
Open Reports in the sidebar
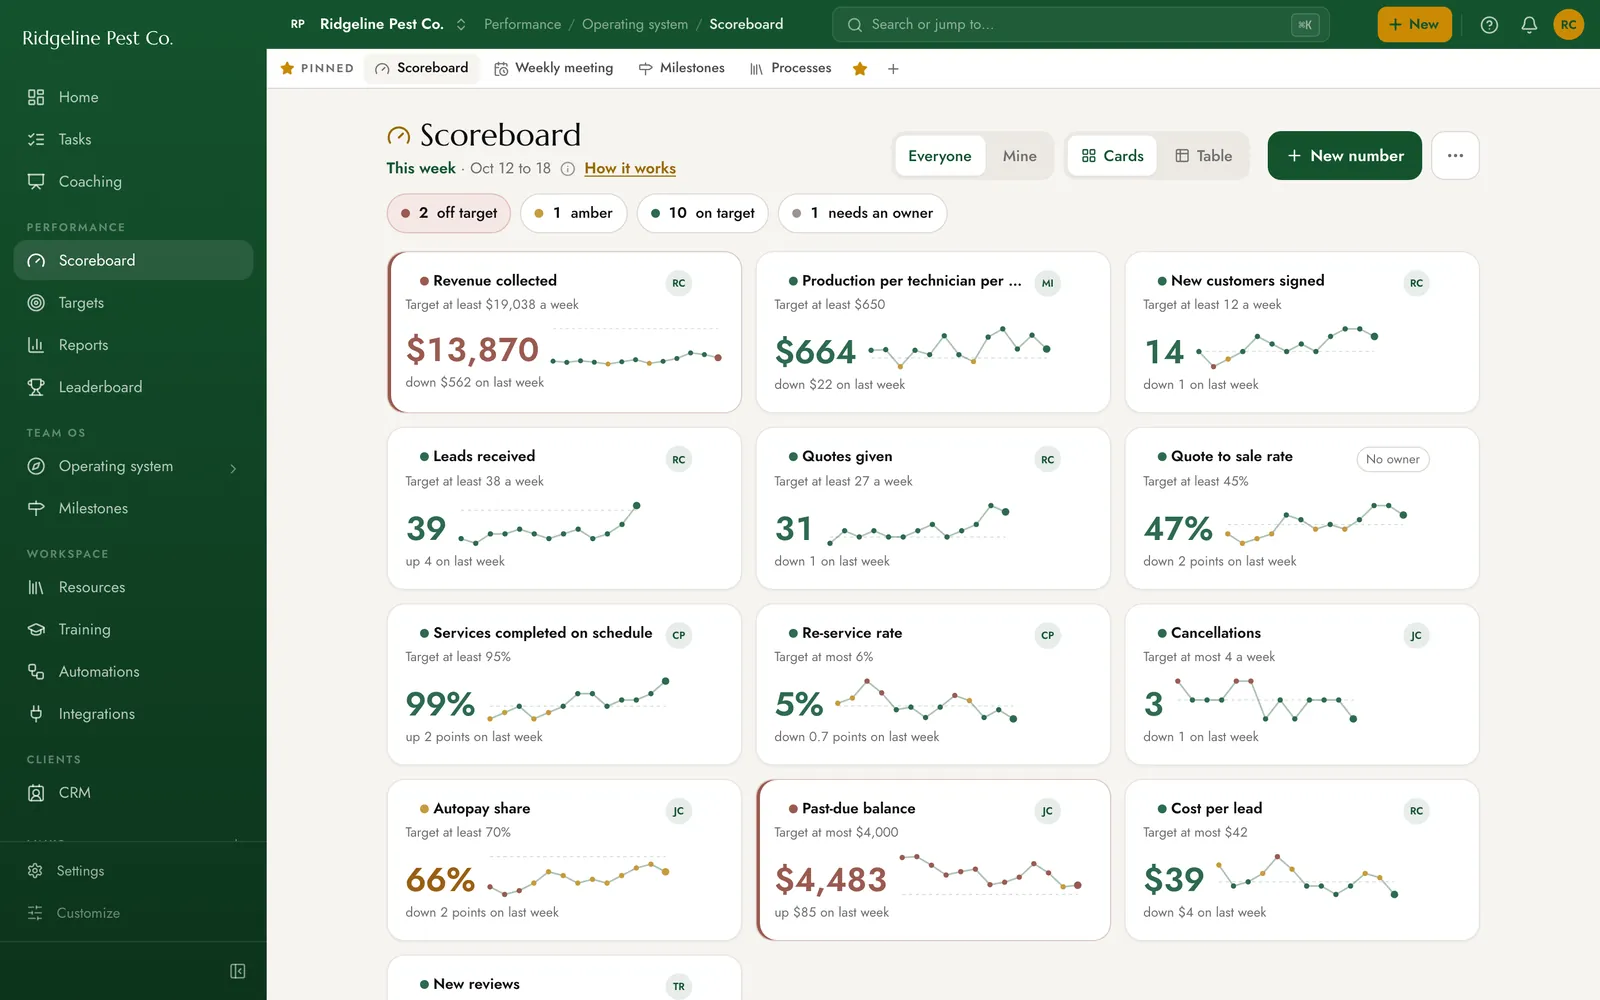click(133, 344)
